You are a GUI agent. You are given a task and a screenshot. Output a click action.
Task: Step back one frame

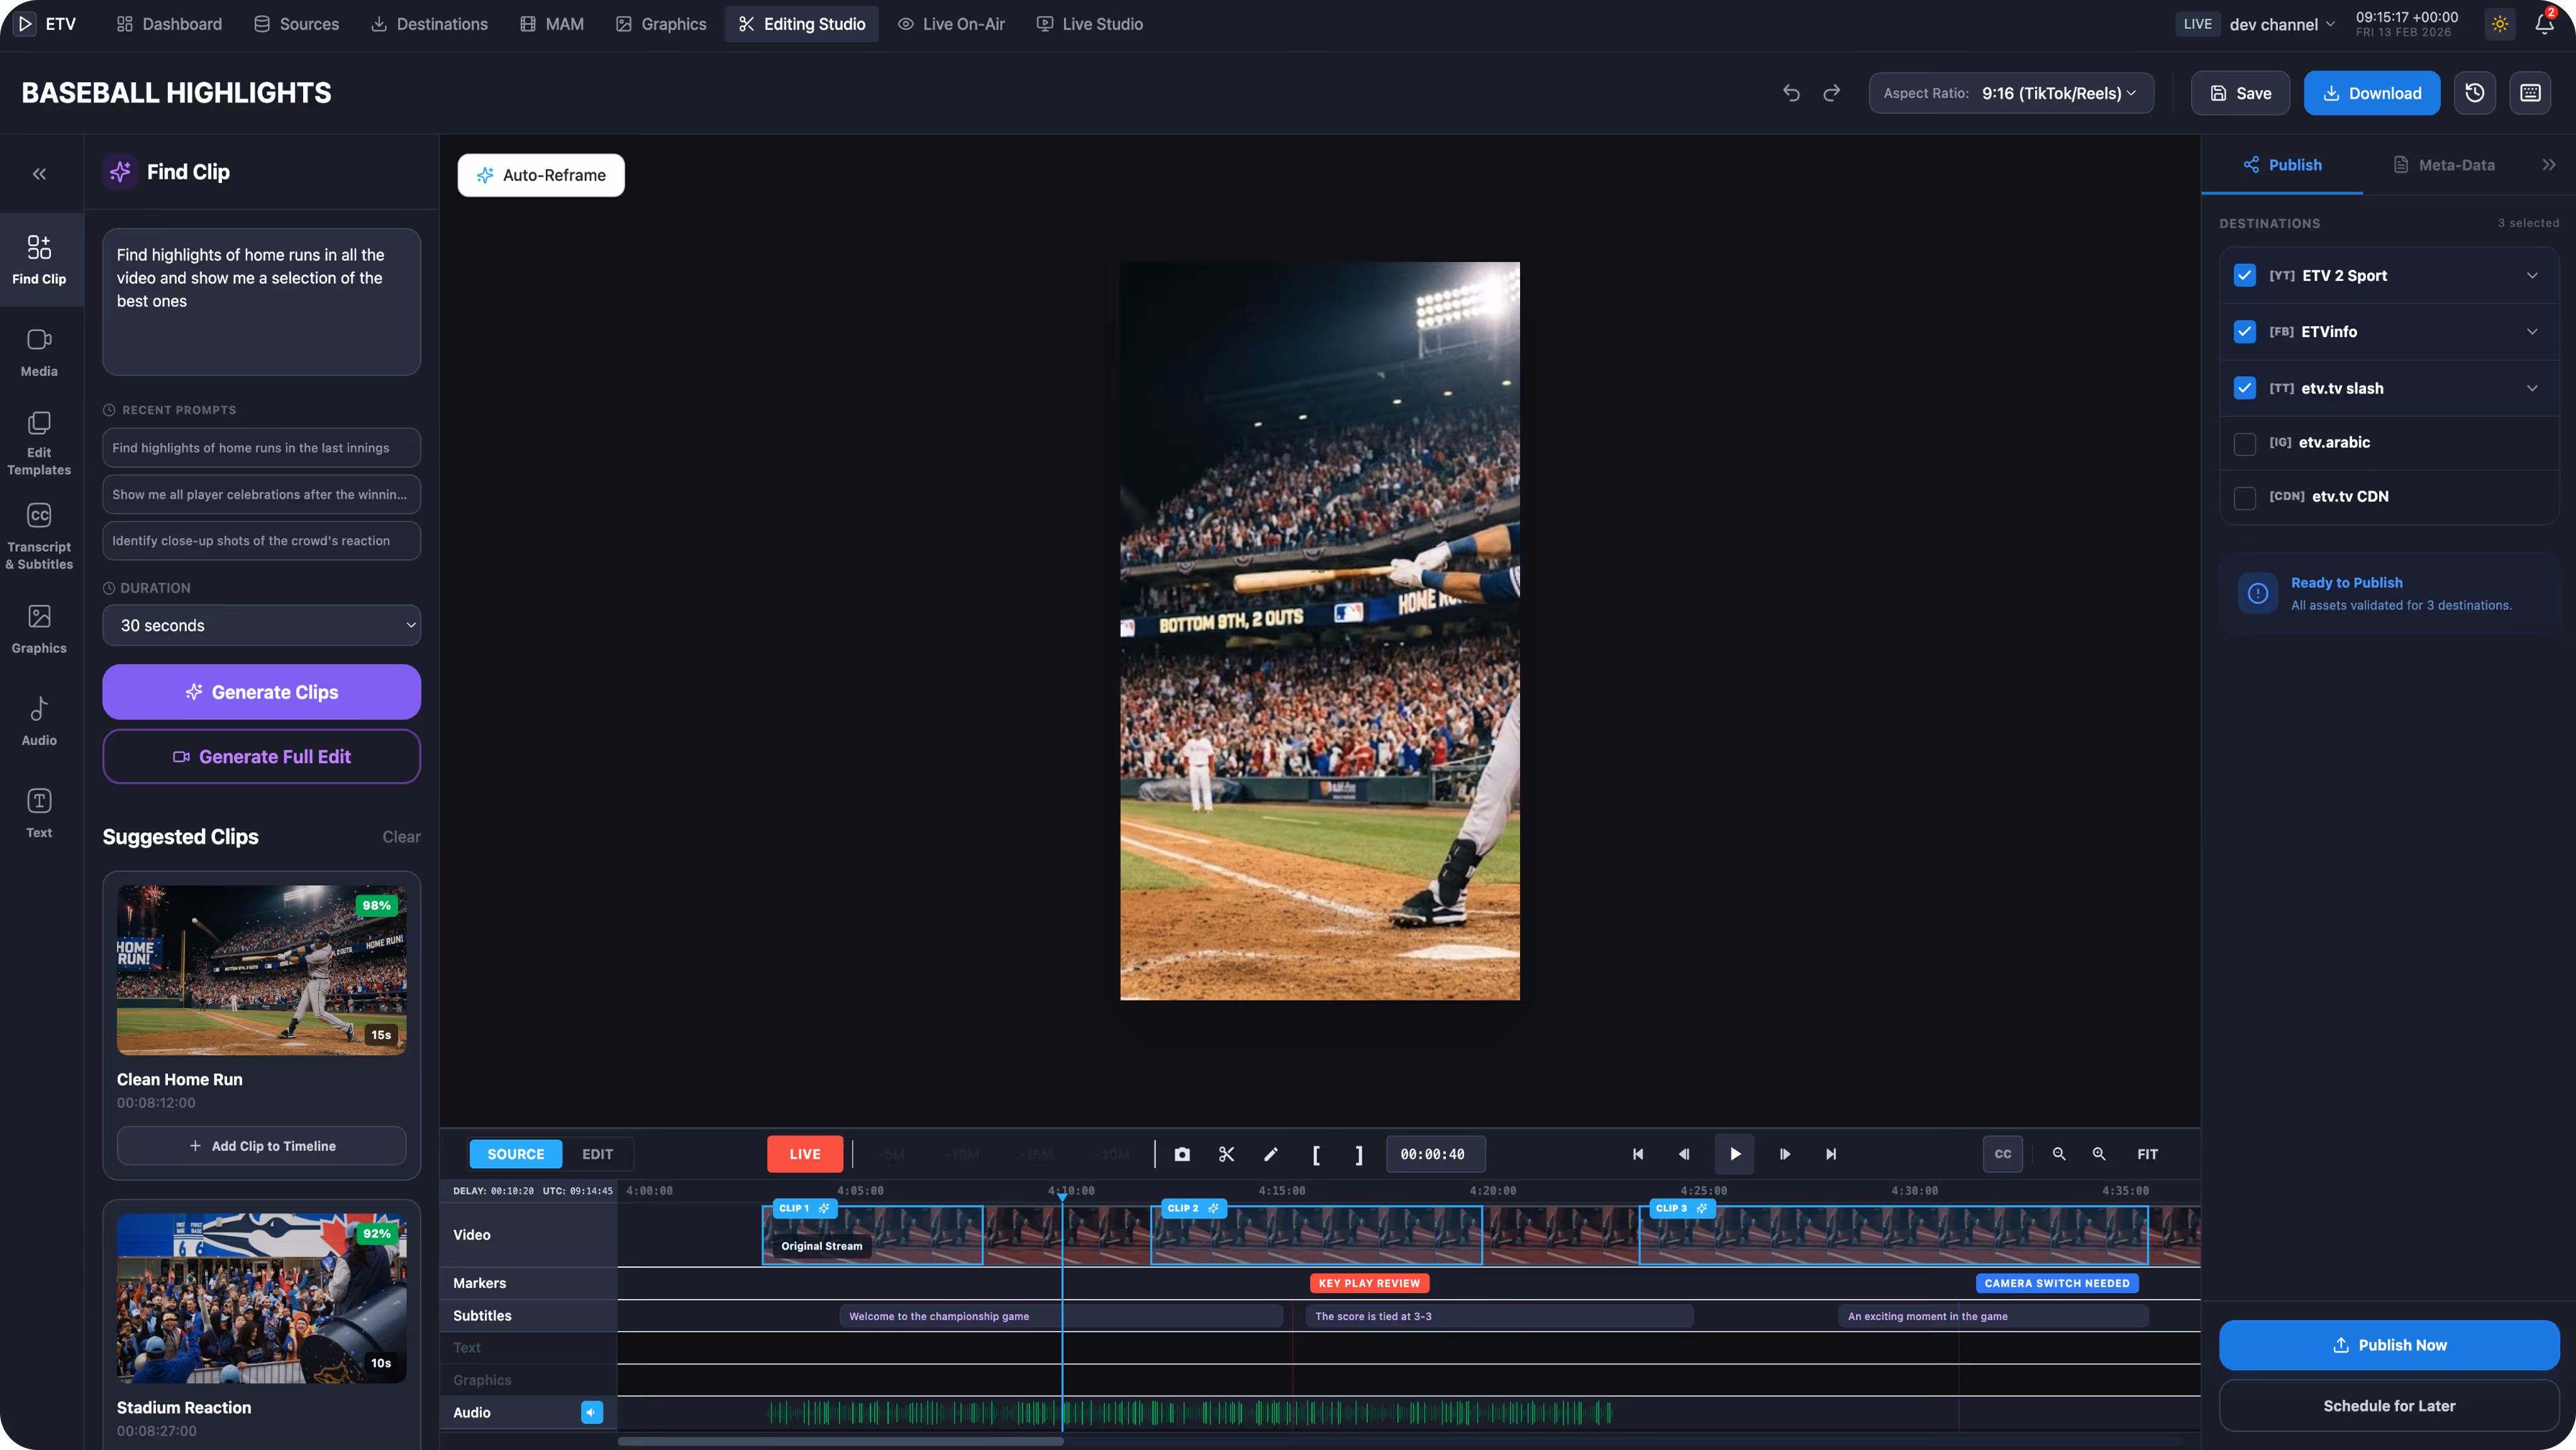pos(1684,1154)
